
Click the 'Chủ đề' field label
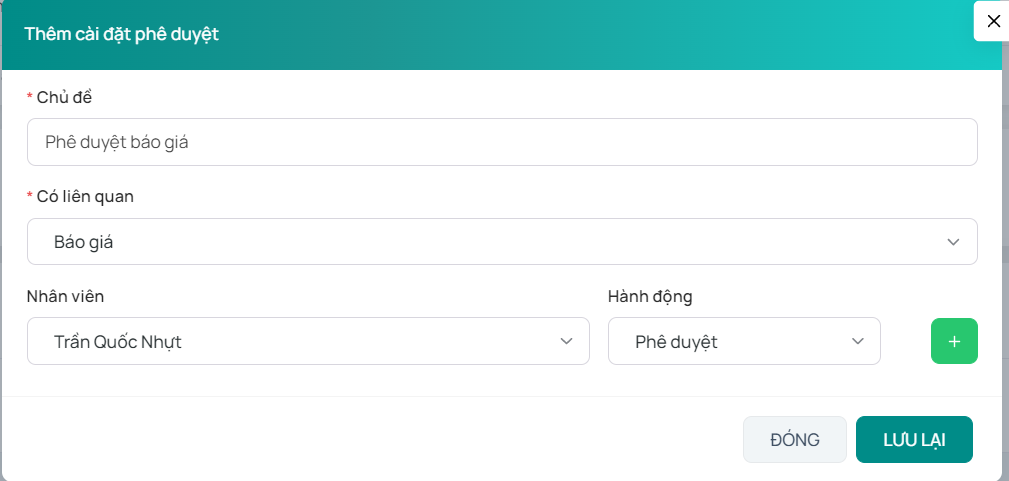tap(64, 97)
